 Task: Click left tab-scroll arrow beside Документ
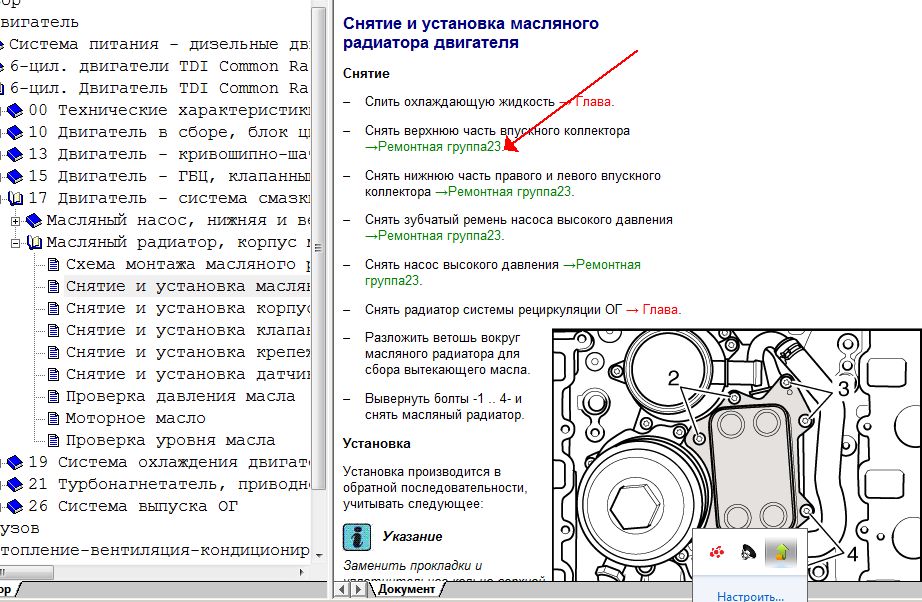point(343,589)
